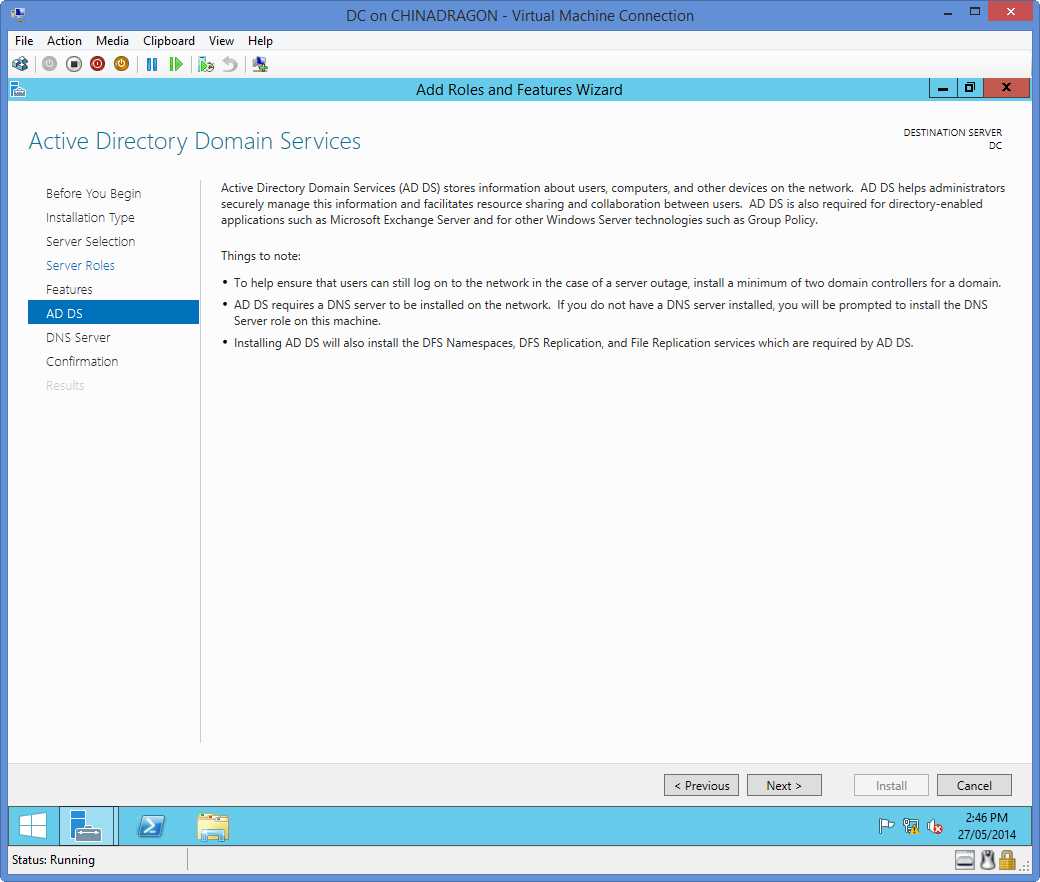Image resolution: width=1040 pixels, height=882 pixels.
Task: Turn off the virtual machine
Action: point(74,64)
